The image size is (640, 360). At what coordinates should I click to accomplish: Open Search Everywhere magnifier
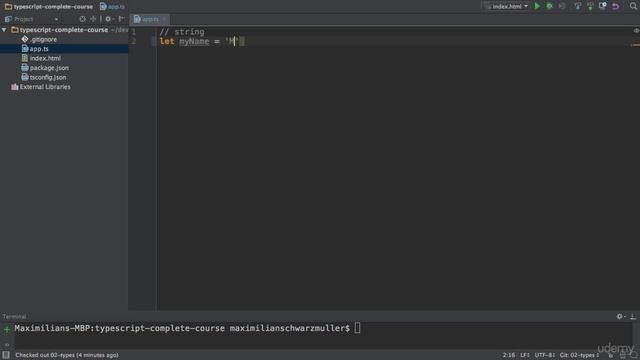[633, 6]
